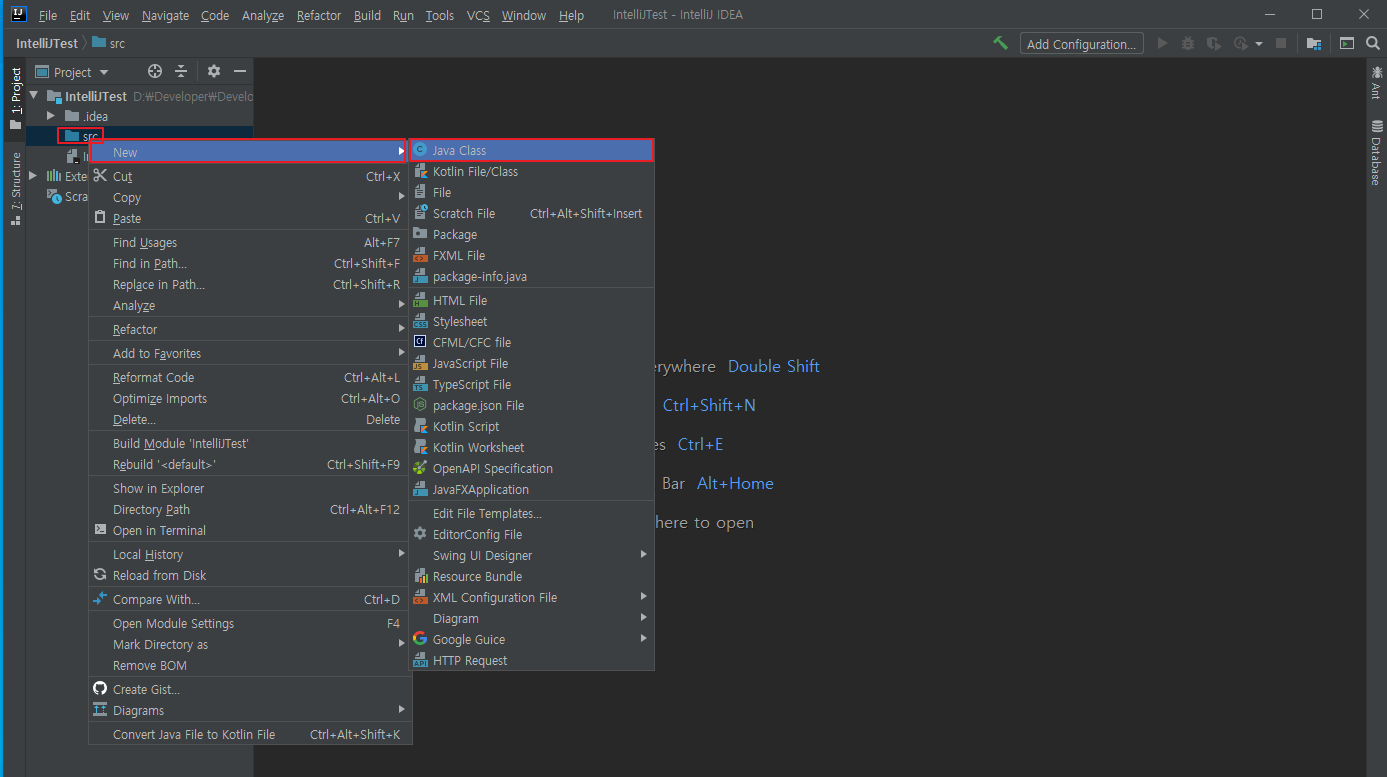Choose Reformat Code in context menu
Image resolution: width=1387 pixels, height=777 pixels.
(248, 377)
